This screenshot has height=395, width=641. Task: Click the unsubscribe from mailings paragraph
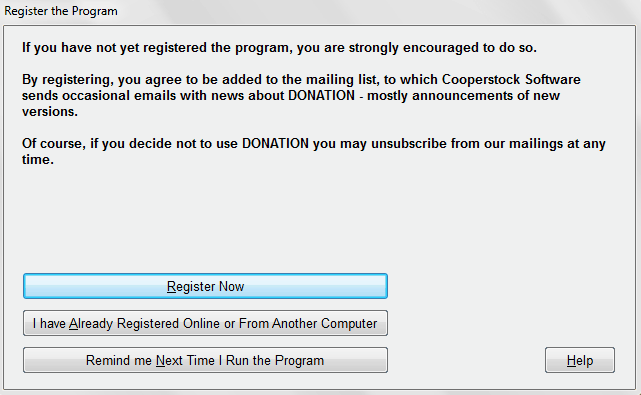314,151
